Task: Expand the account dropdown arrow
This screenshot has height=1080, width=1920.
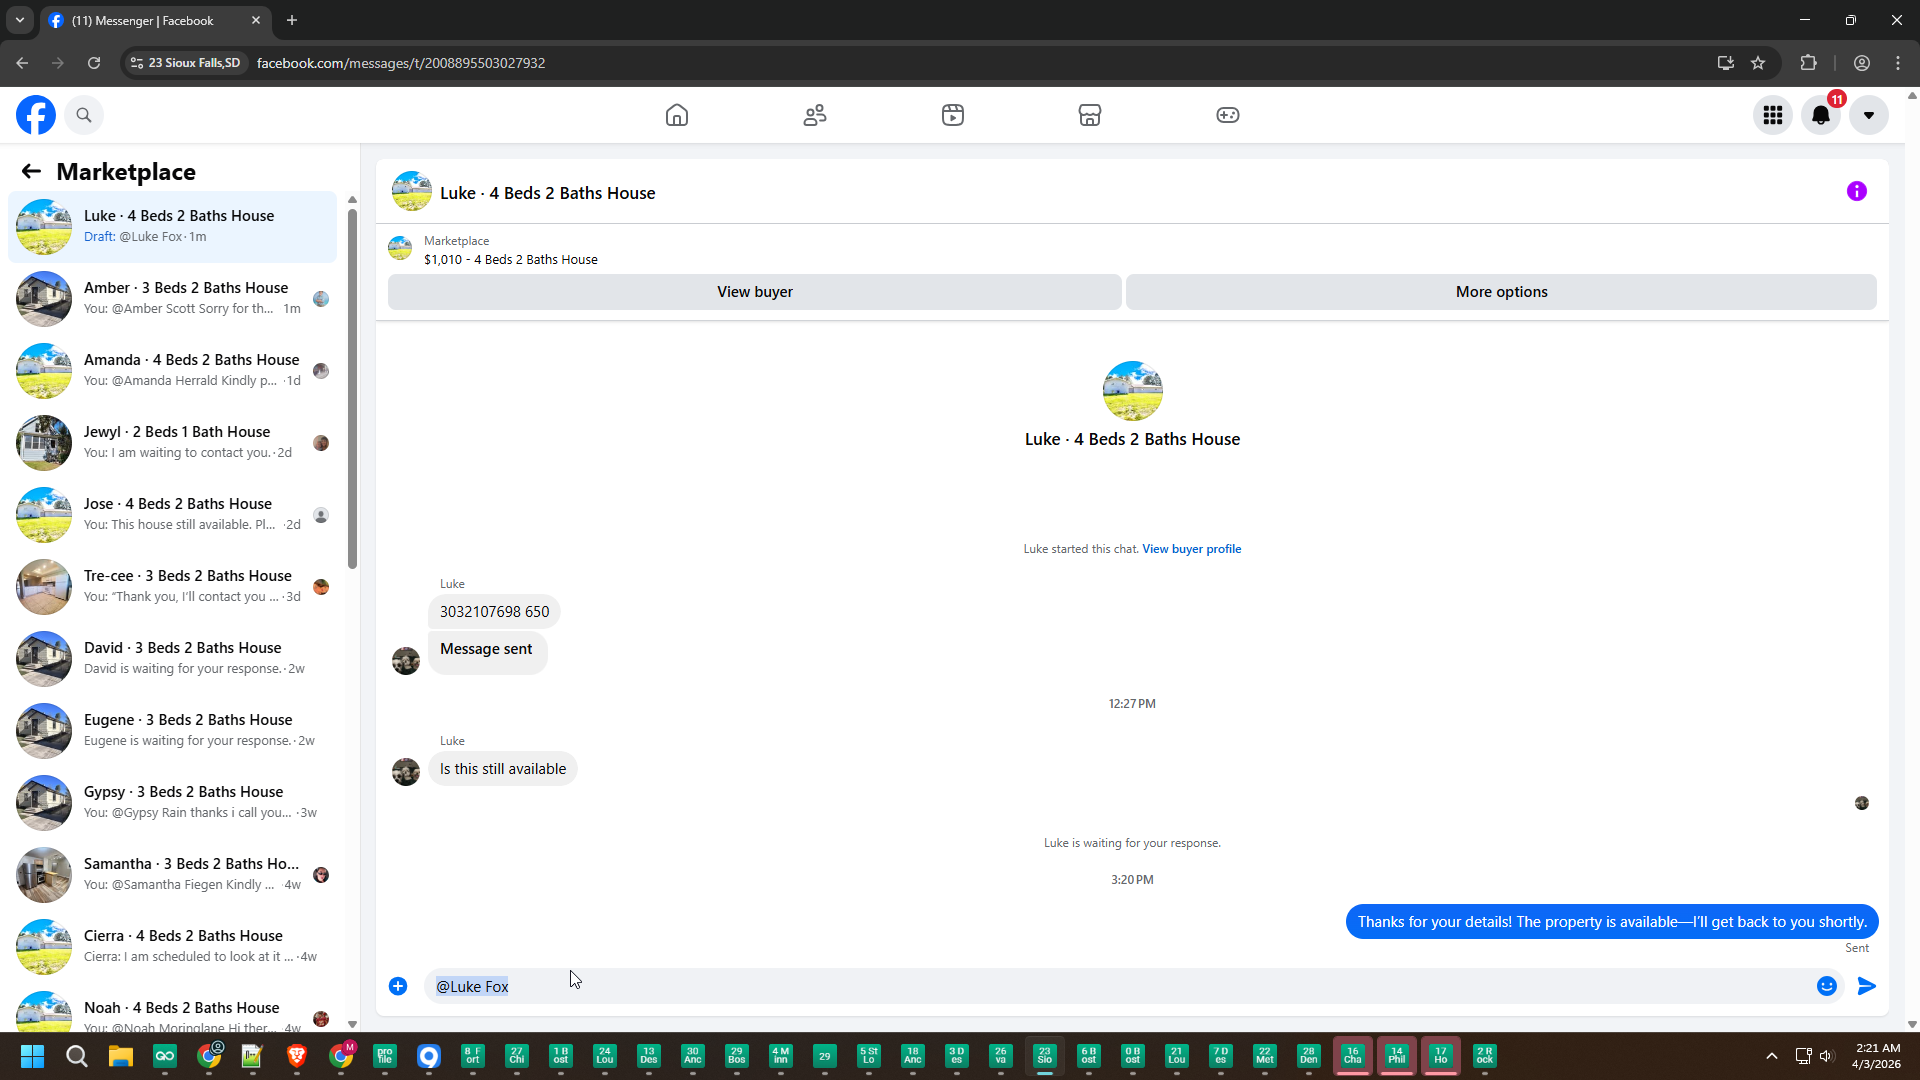Action: pos(1869,115)
